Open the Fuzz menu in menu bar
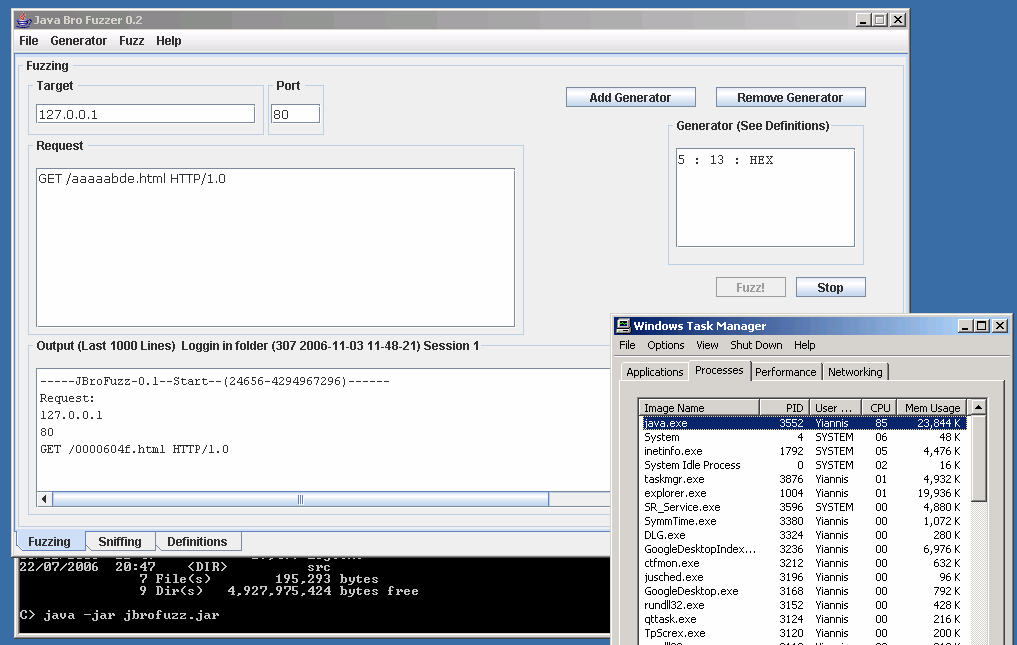The height and width of the screenshot is (645, 1017). coord(131,41)
